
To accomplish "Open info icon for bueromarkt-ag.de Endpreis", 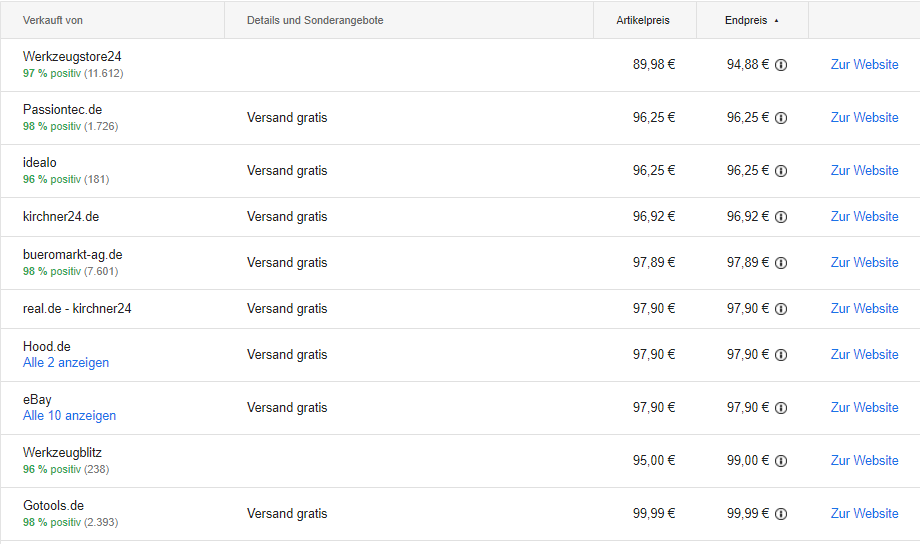I will [x=781, y=263].
